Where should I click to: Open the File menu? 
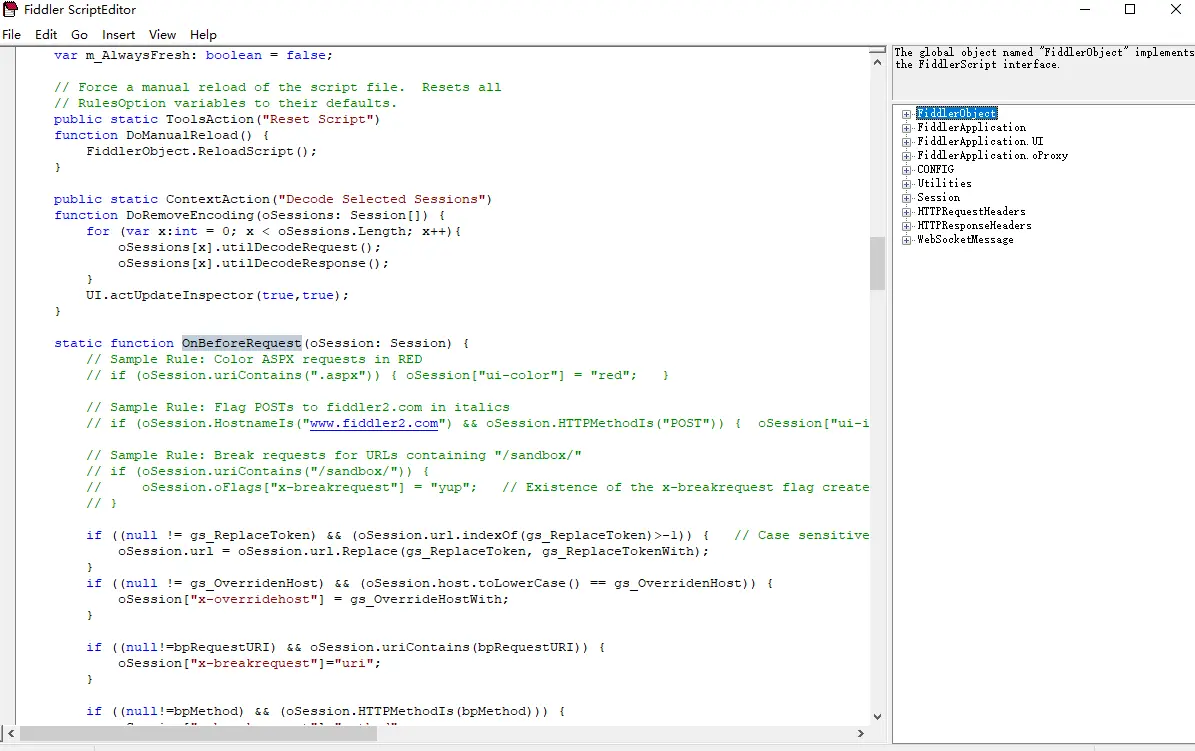click(x=11, y=34)
